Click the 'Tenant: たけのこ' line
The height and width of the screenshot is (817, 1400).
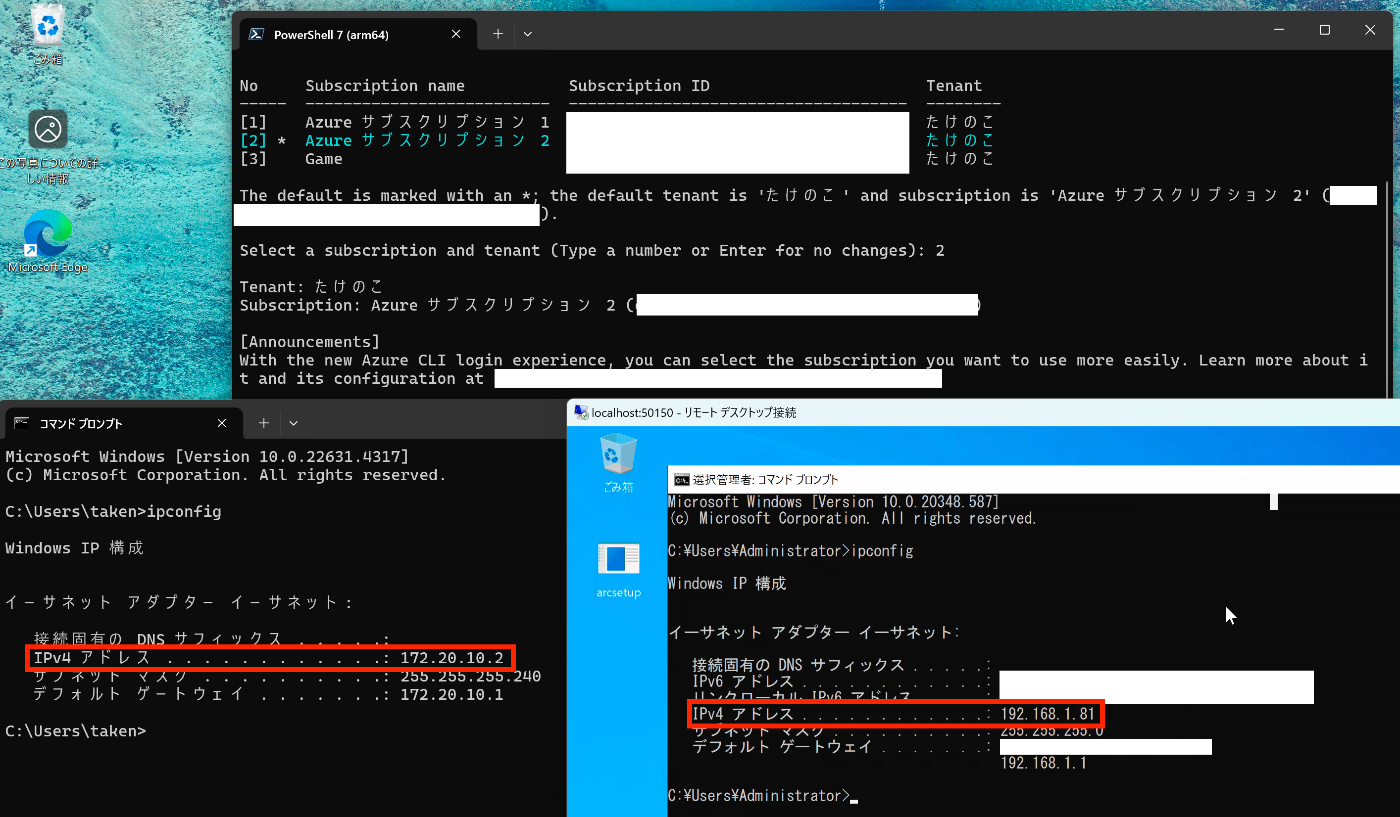tap(311, 287)
